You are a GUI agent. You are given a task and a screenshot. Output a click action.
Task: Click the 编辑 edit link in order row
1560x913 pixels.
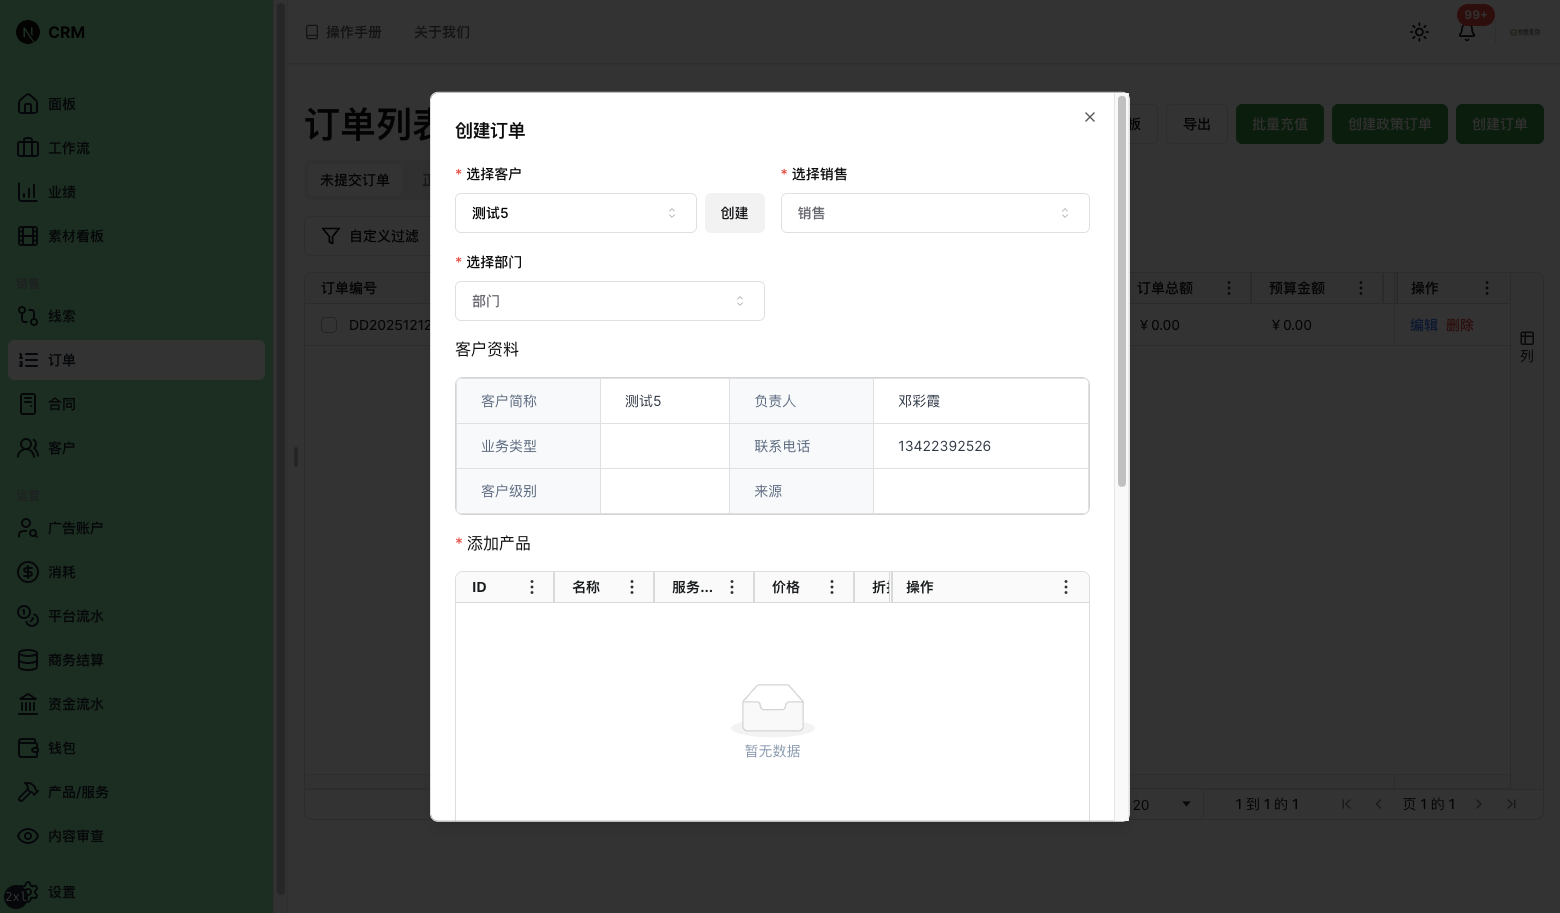coord(1424,324)
